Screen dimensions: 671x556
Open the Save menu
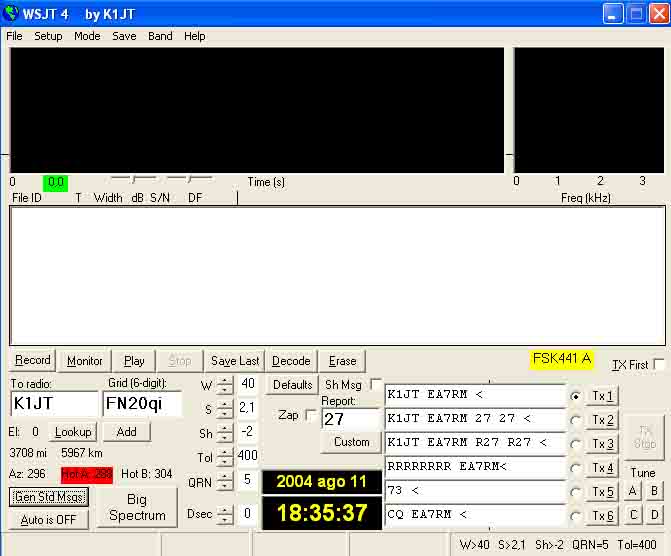(124, 36)
